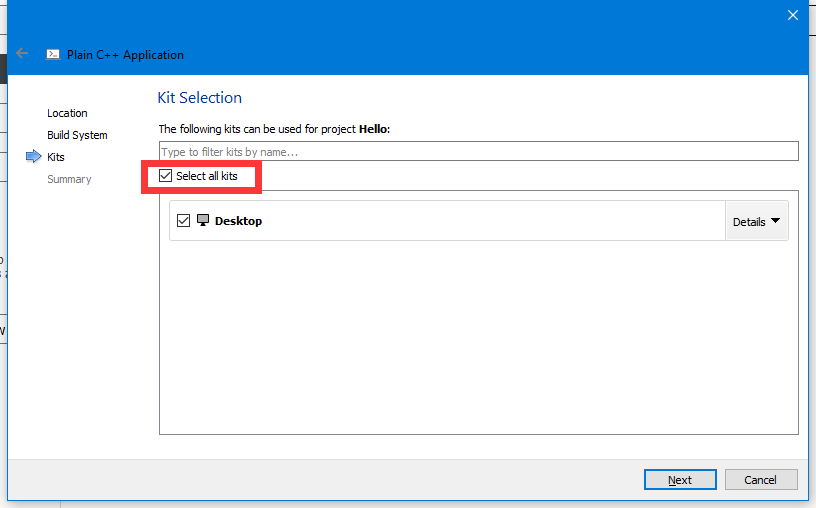Select the Location step in the sidebar
This screenshot has height=508, width=816.
tap(67, 113)
